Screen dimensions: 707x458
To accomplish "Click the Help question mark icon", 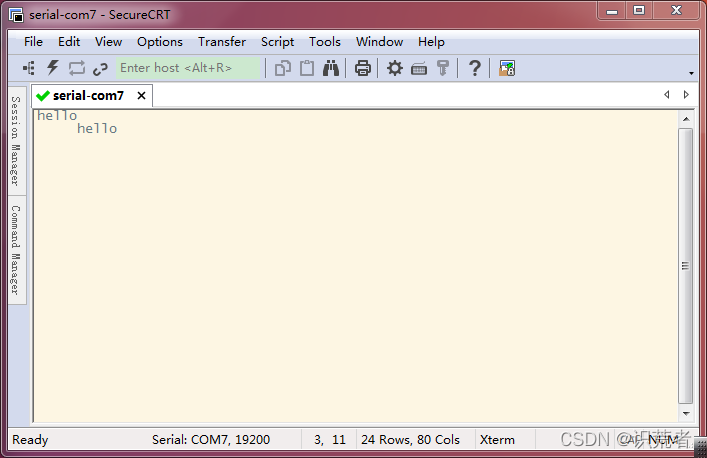I will tap(474, 69).
